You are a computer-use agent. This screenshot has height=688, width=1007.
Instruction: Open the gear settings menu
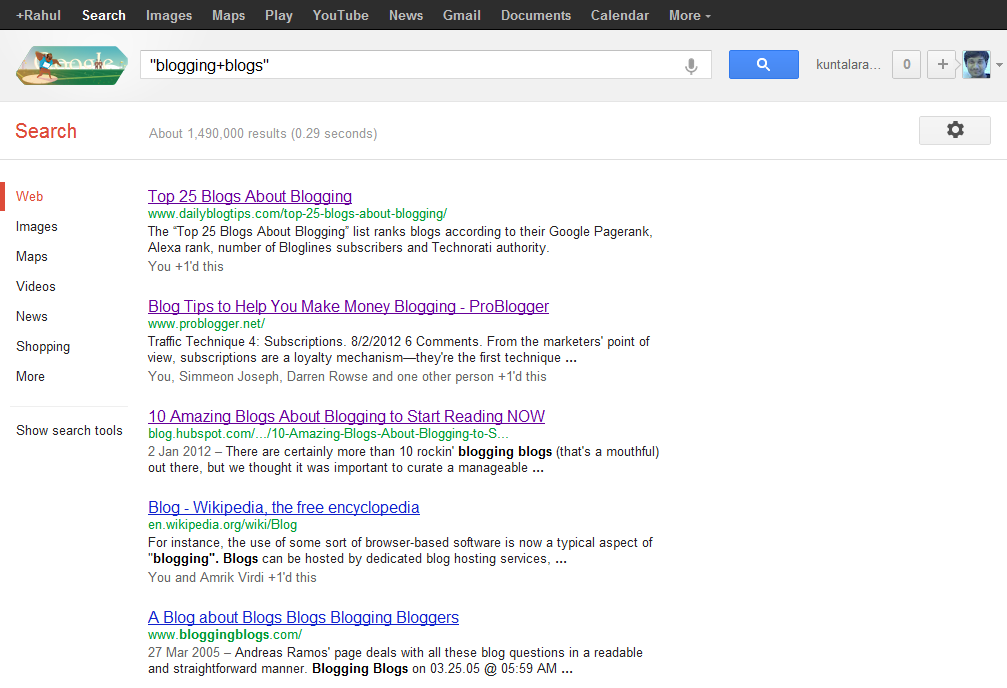coord(955,130)
